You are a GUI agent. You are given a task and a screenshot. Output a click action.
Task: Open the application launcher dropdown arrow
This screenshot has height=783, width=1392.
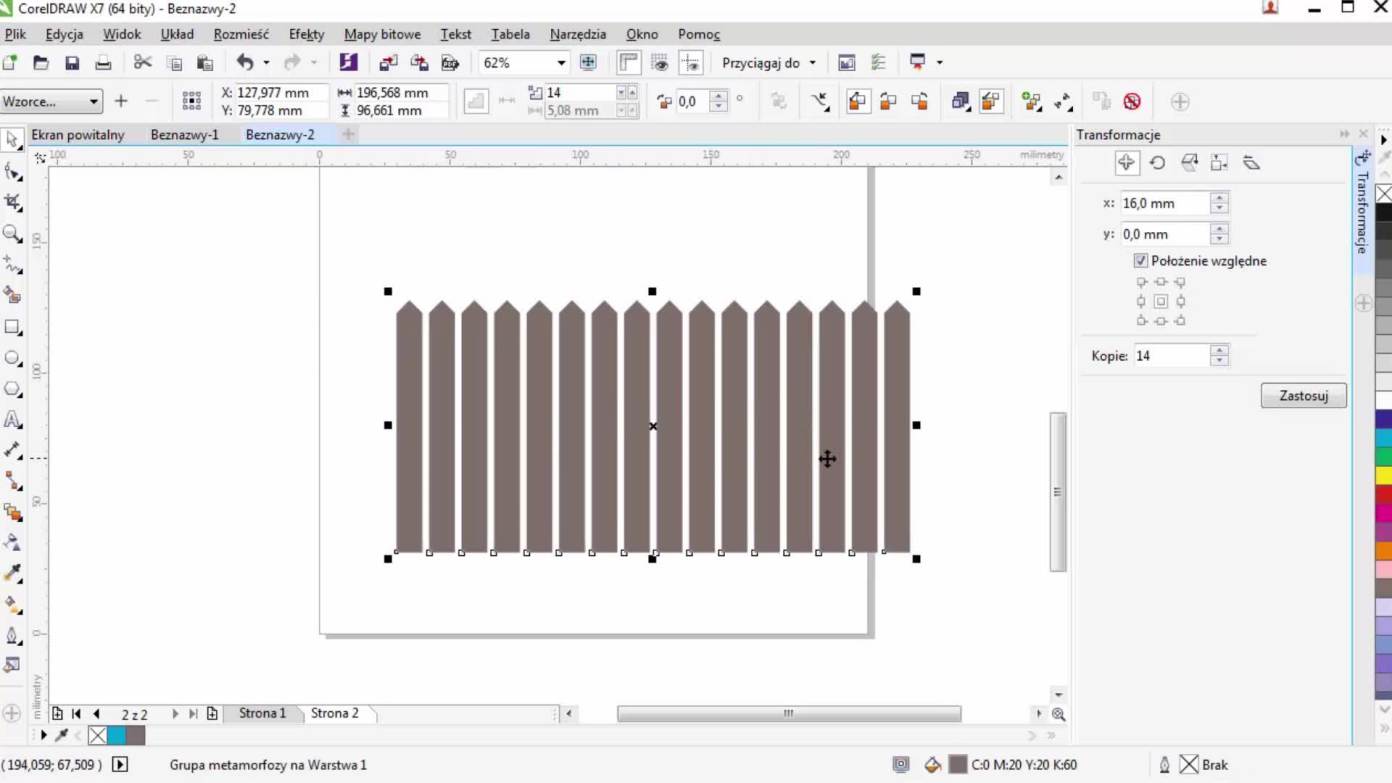click(939, 63)
